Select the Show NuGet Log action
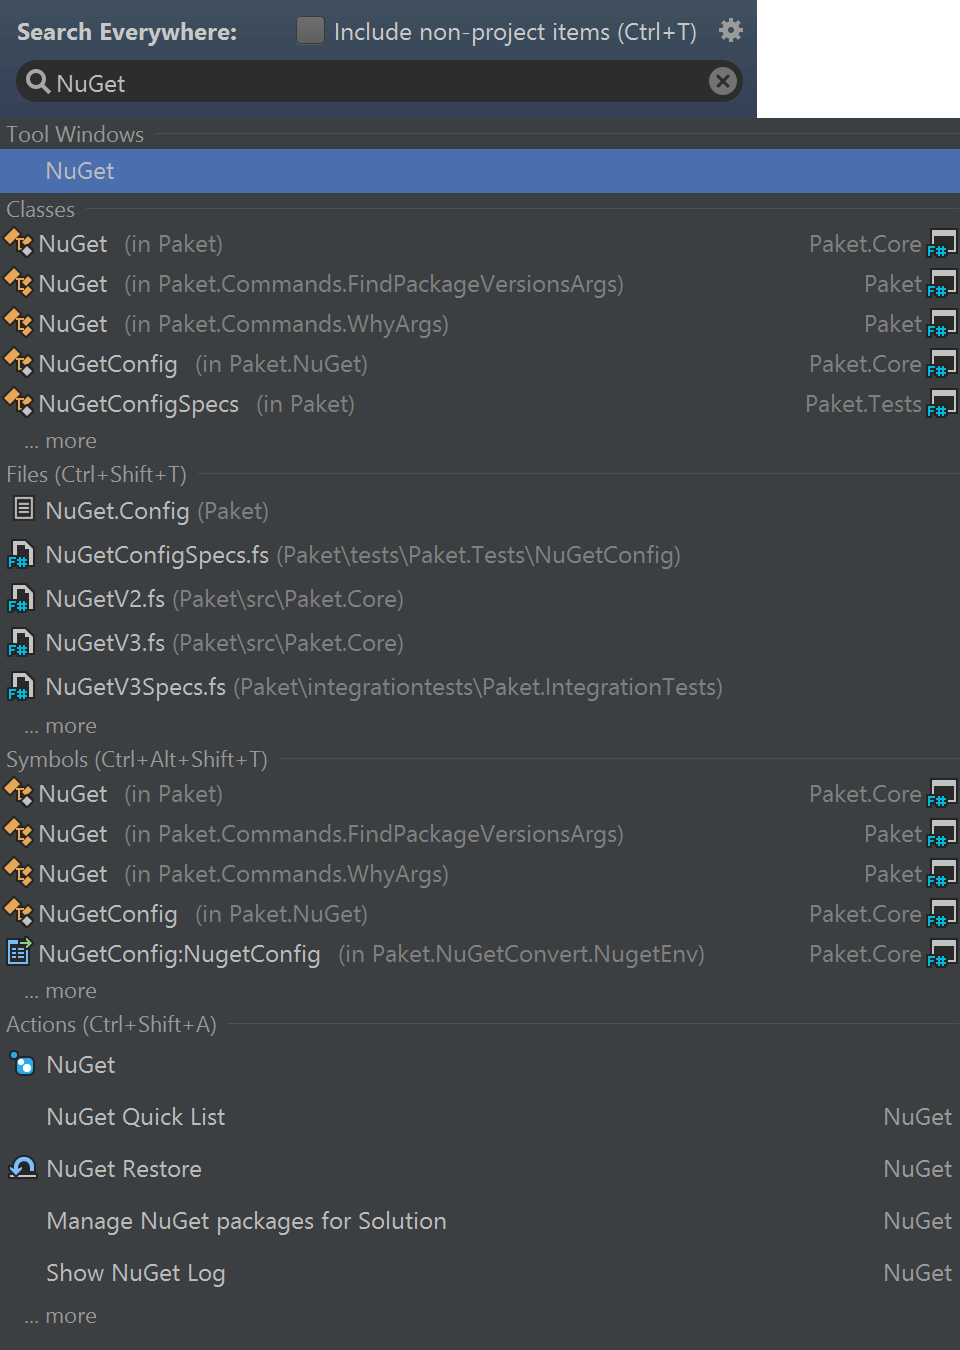 [480, 1273]
